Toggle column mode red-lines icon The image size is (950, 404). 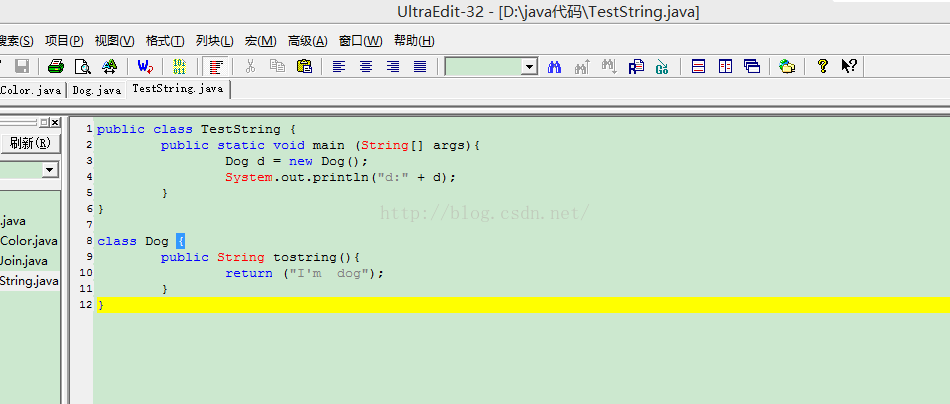(214, 66)
